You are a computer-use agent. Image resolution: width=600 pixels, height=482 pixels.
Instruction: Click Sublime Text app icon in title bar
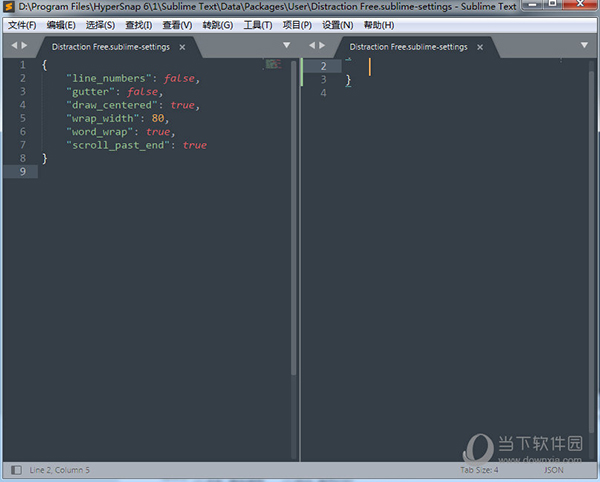click(x=8, y=7)
